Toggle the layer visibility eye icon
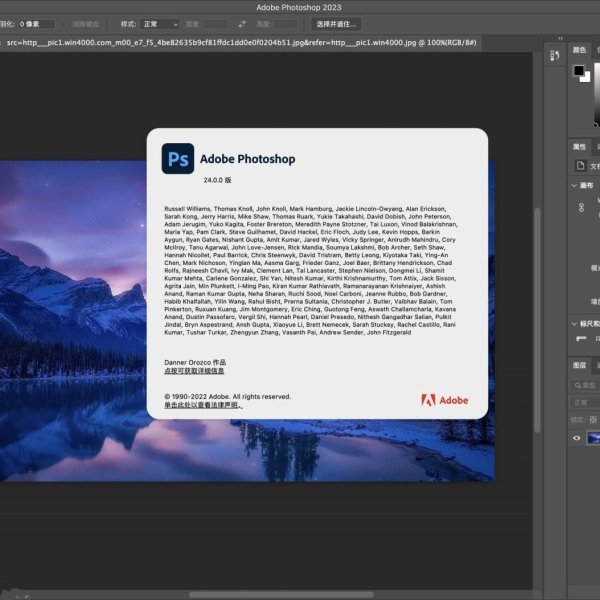Viewport: 600px width, 600px height. tap(577, 438)
